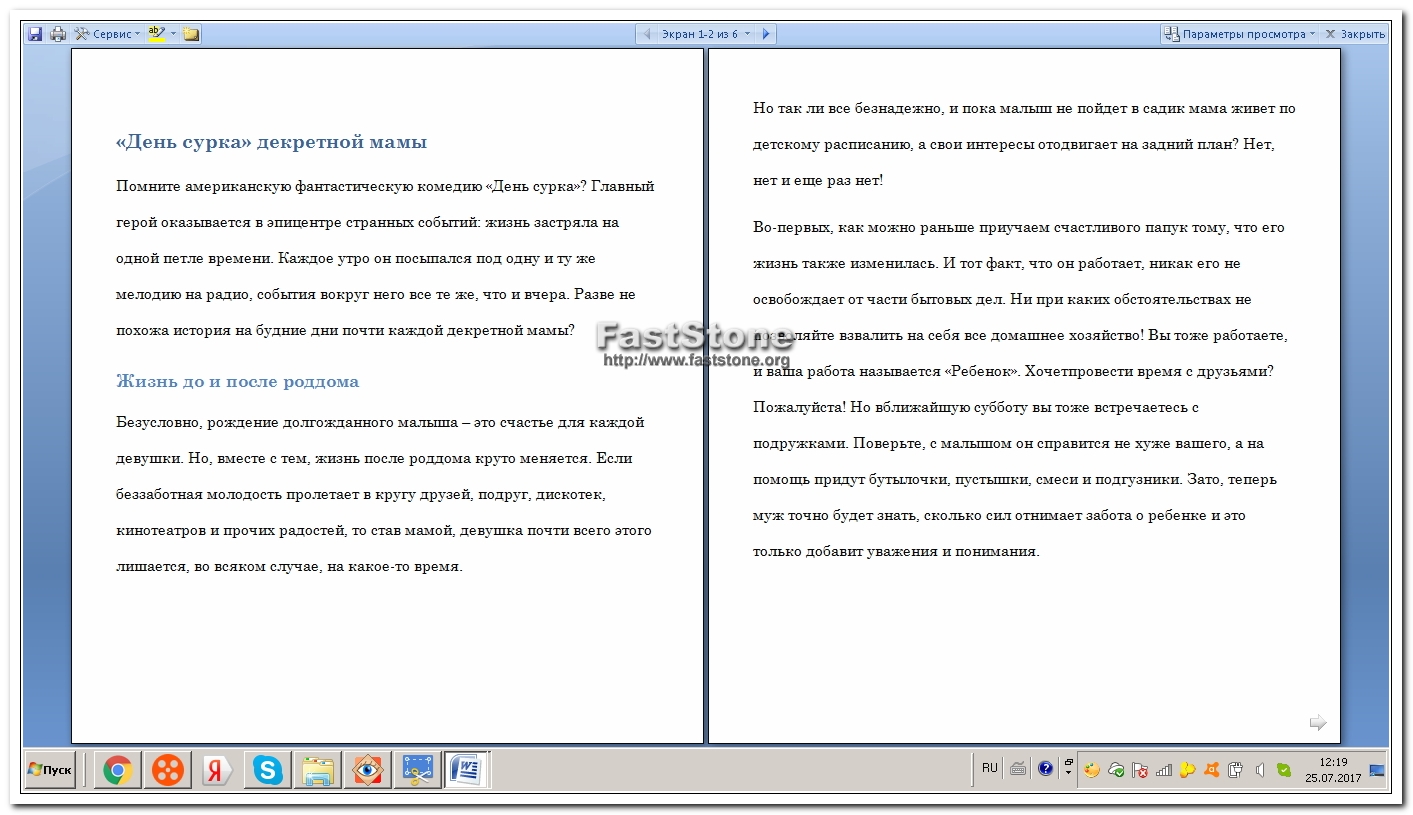
Task: Click the yellow folder icon in toolbar
Action: tap(191, 34)
